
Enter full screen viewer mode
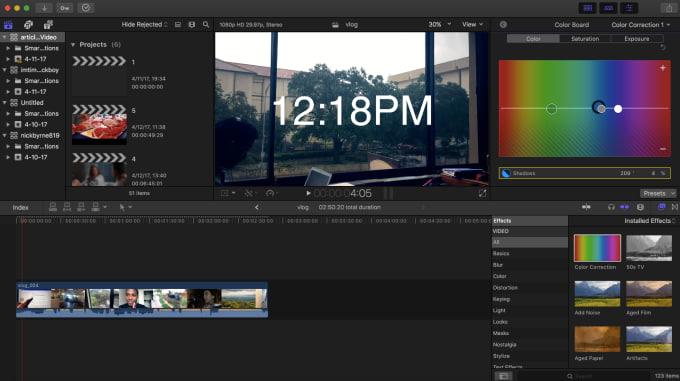(x=482, y=193)
